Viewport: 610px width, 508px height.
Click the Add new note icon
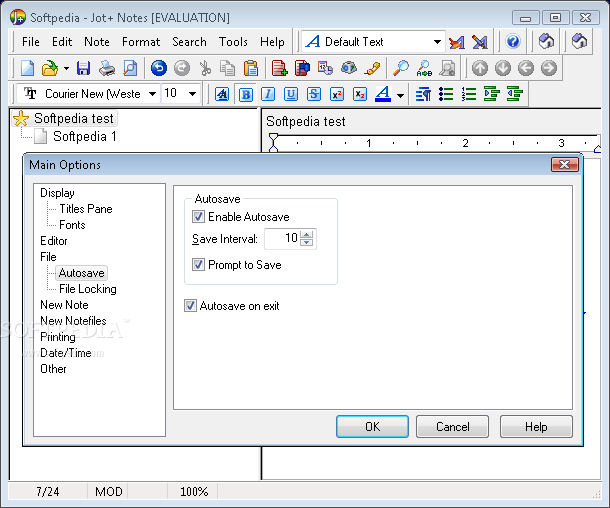click(280, 68)
